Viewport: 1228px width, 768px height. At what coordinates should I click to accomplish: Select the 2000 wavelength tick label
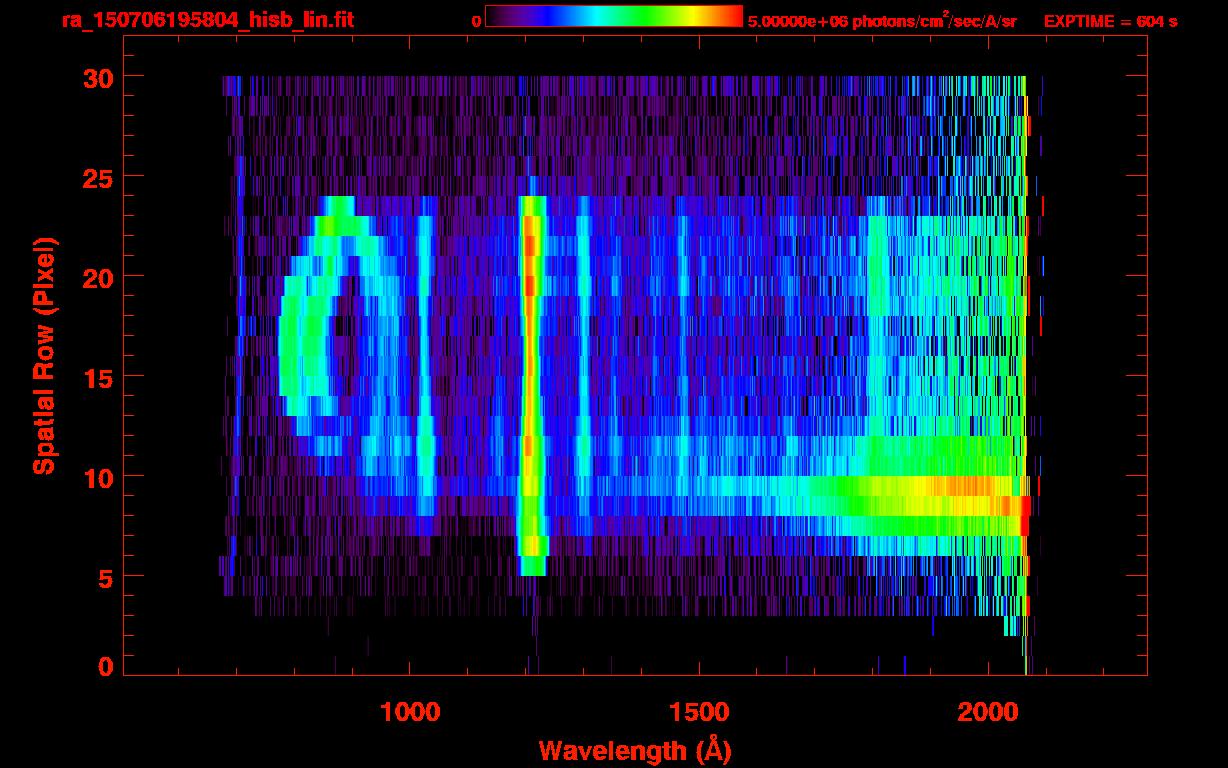[987, 712]
